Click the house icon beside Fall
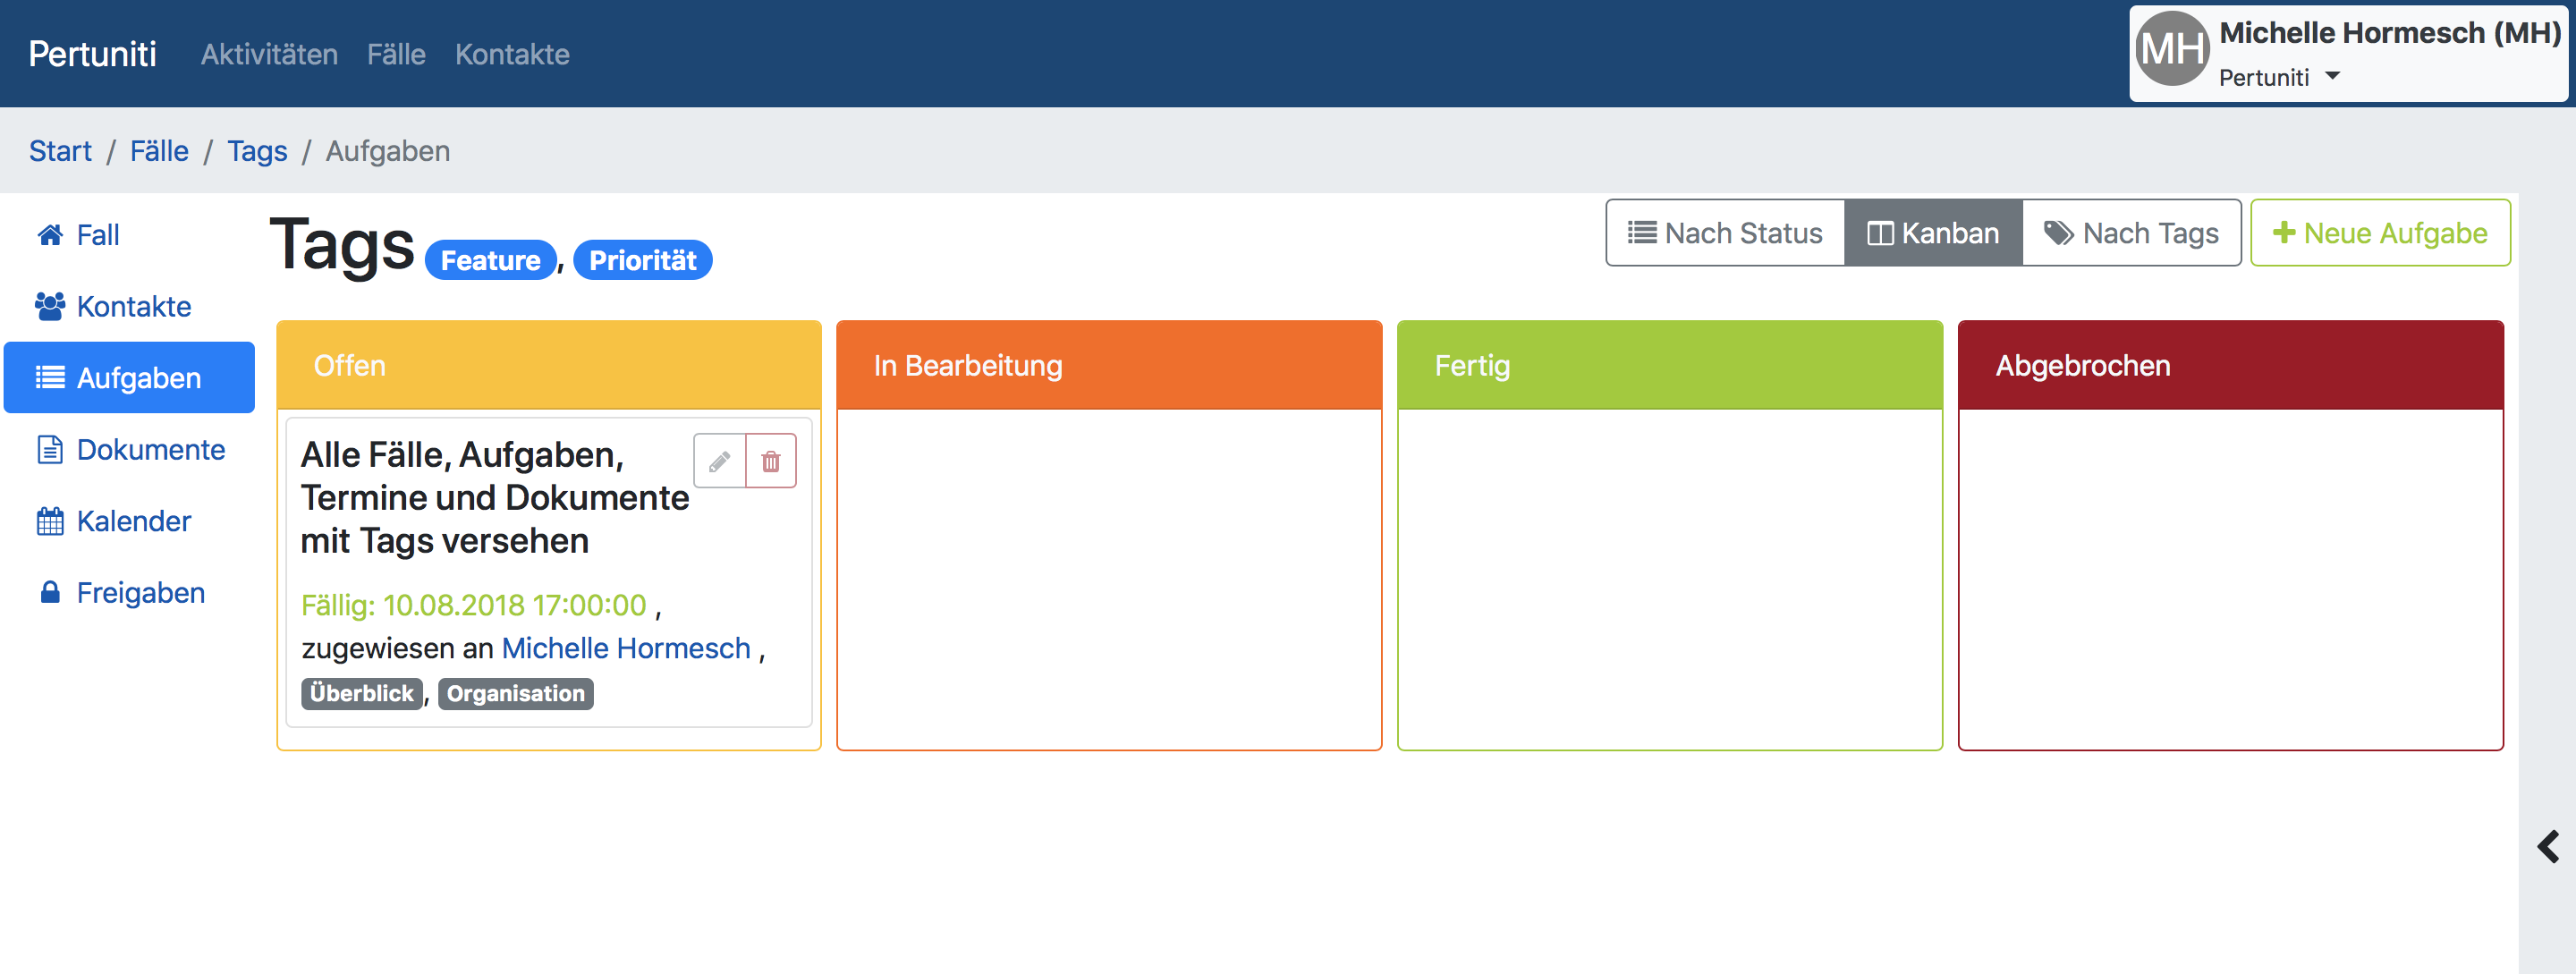The image size is (2576, 974). coord(50,235)
